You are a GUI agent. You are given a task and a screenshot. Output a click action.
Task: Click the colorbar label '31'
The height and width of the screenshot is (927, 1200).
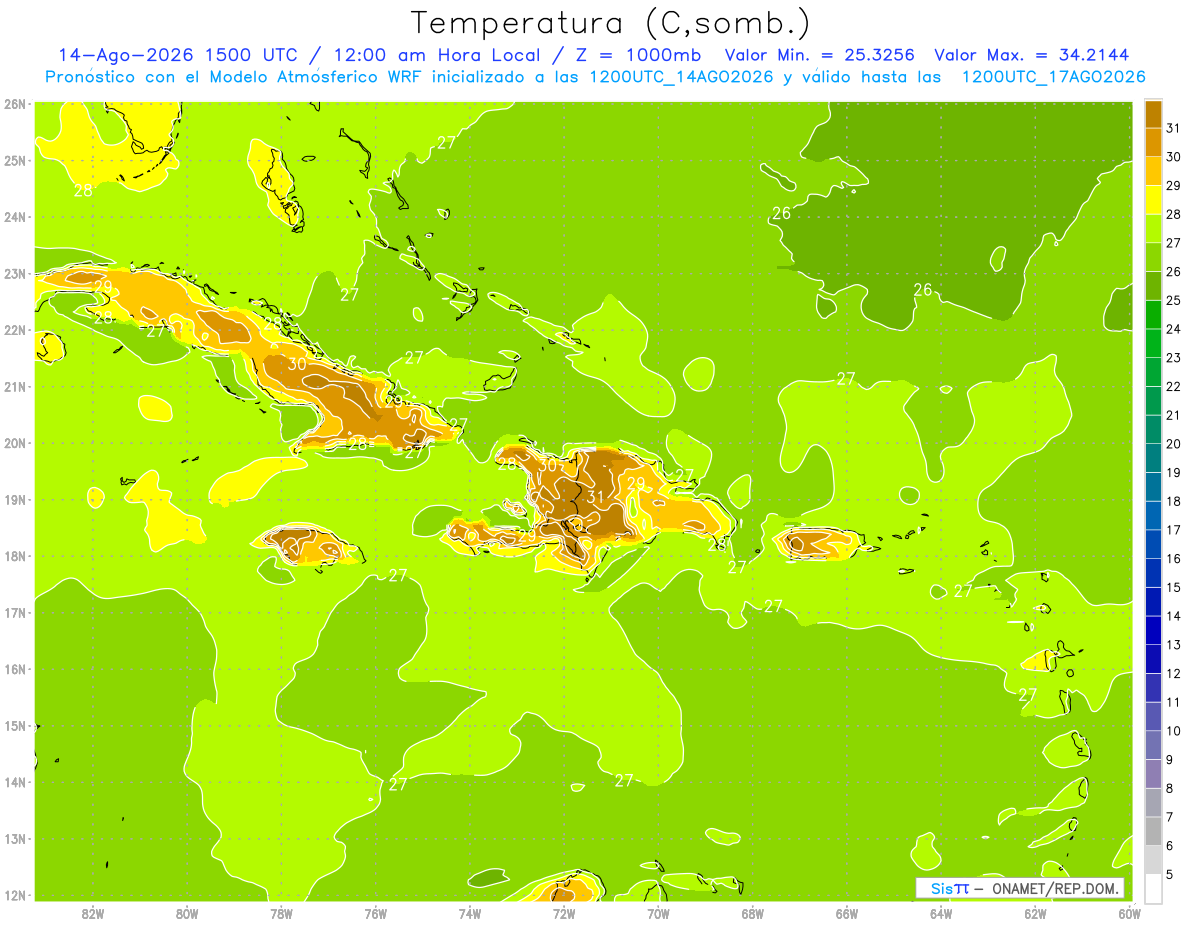pos(1174,128)
